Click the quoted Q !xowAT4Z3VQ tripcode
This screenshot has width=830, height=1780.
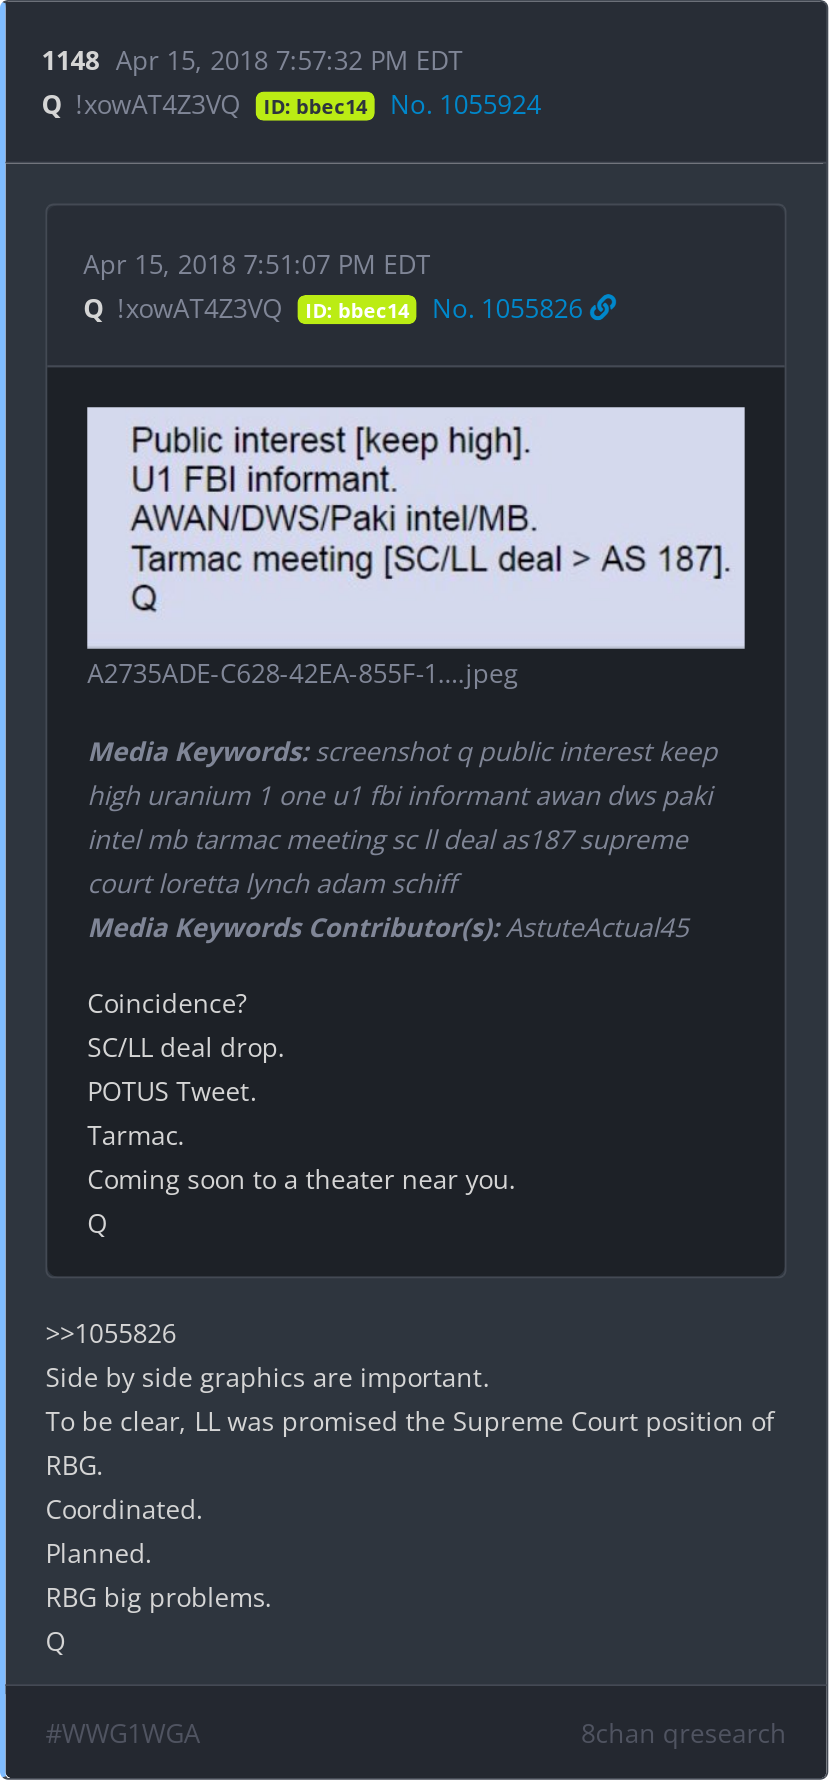183,309
